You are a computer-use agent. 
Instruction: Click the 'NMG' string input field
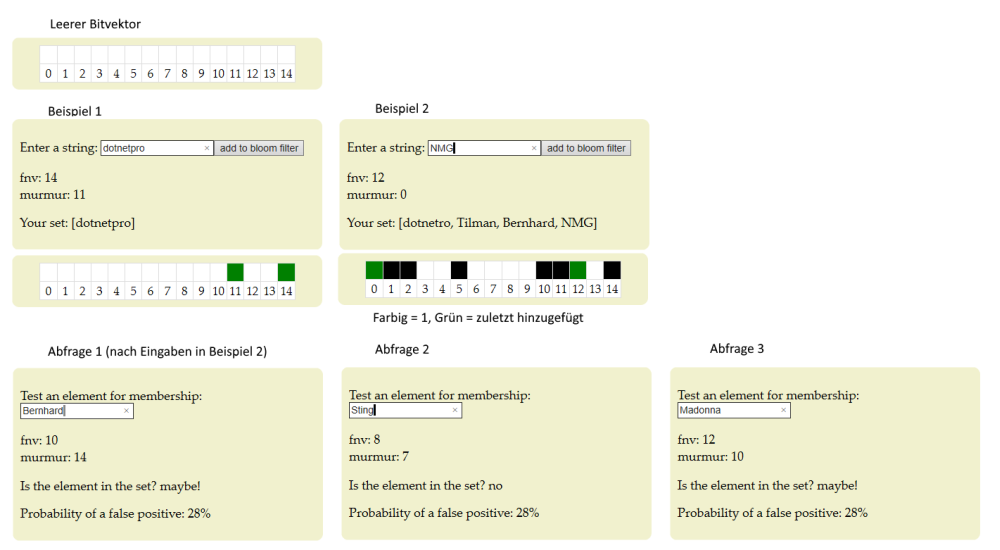click(480, 148)
